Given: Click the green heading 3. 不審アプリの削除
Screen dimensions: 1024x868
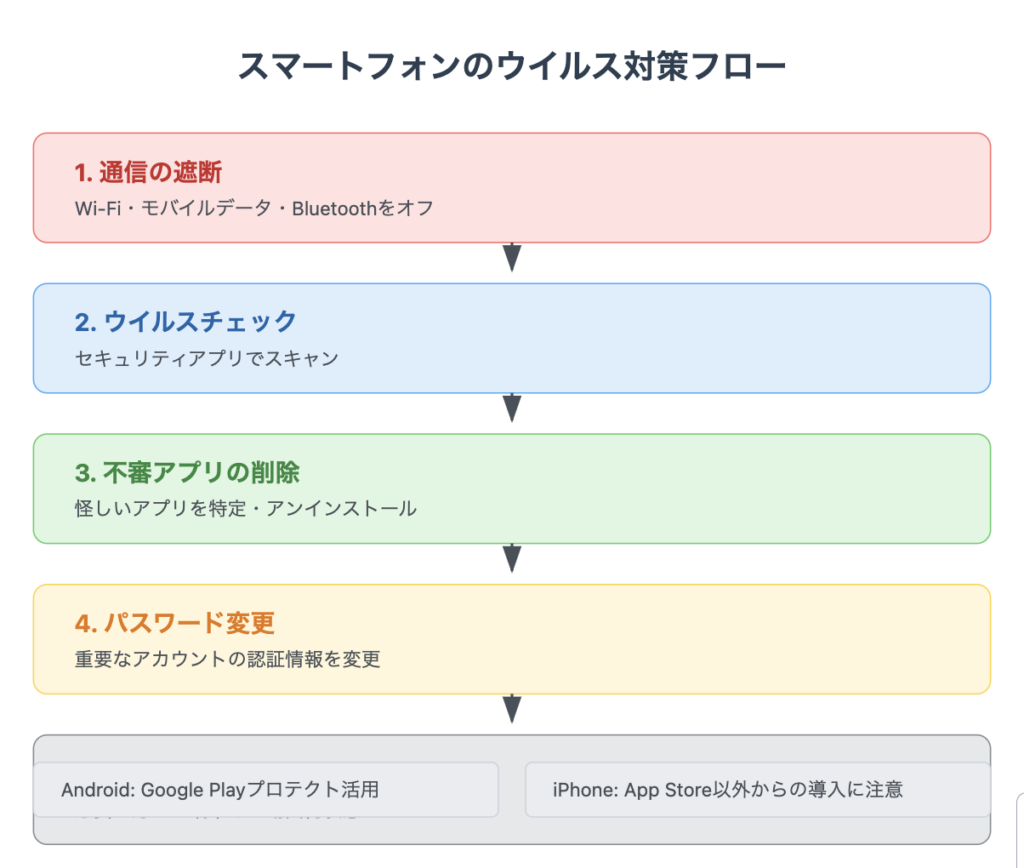Looking at the screenshot, I should point(187,473).
